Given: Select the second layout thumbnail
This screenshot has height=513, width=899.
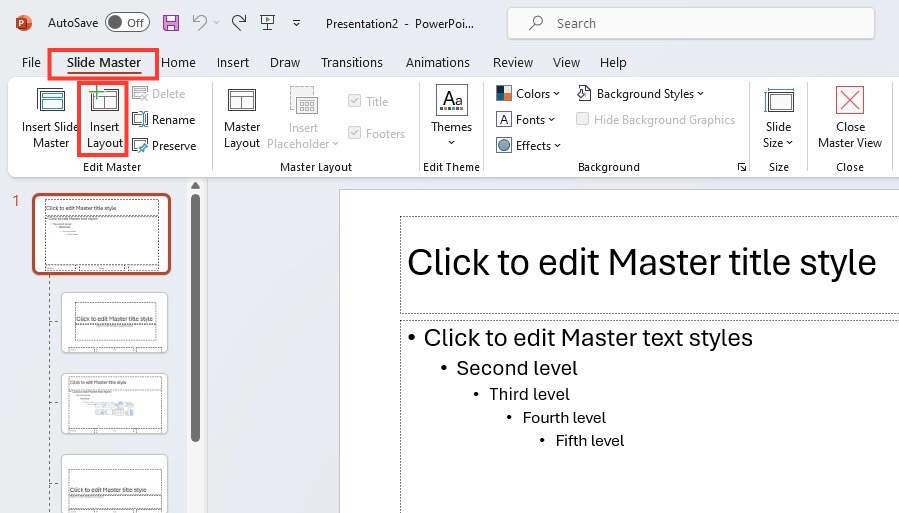Looking at the screenshot, I should [115, 322].
